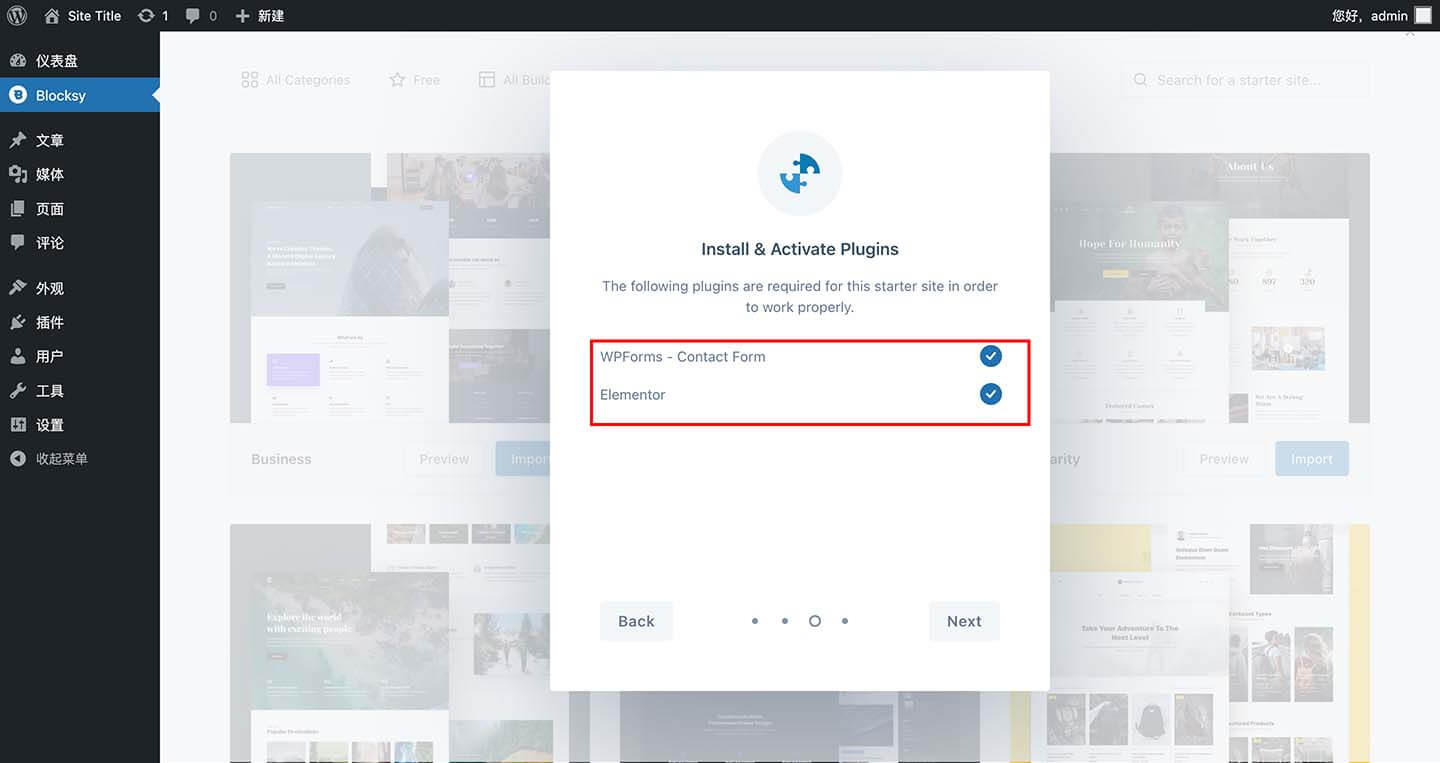Open the 您好, admin account menu

pos(1381,16)
